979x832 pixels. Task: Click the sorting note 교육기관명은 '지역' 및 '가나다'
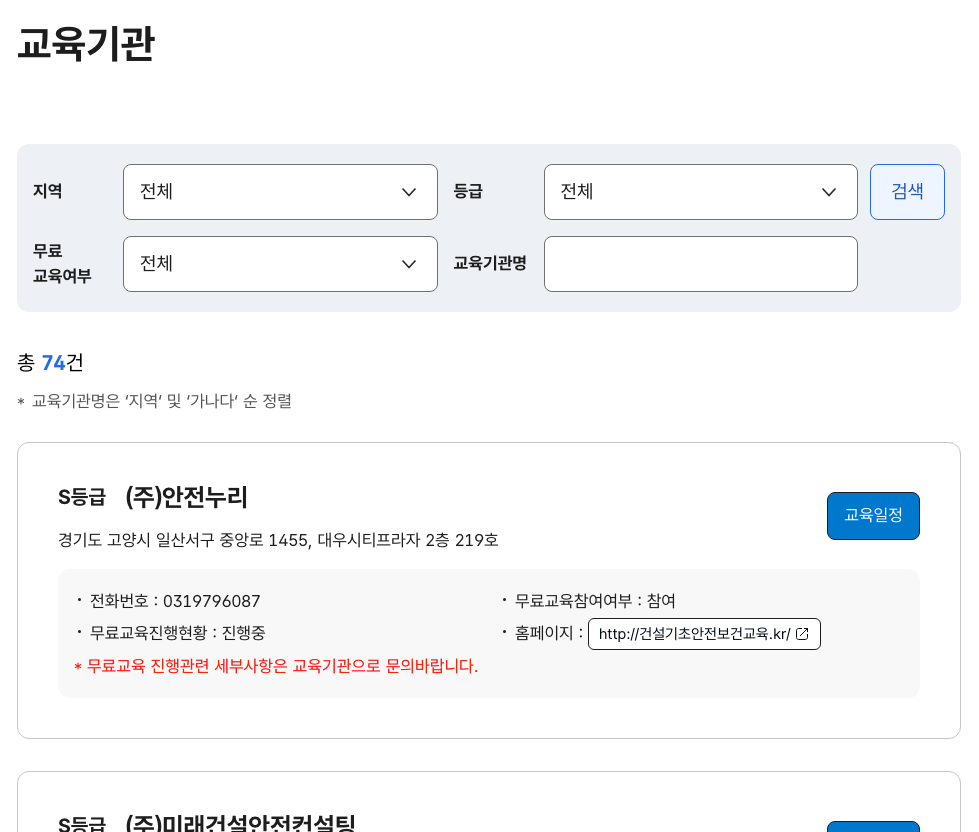tap(155, 401)
